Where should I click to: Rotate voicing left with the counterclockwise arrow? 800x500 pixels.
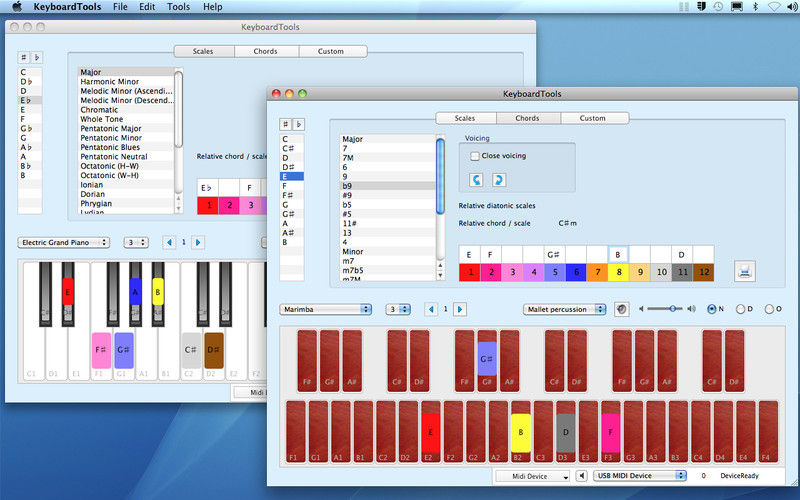[476, 180]
